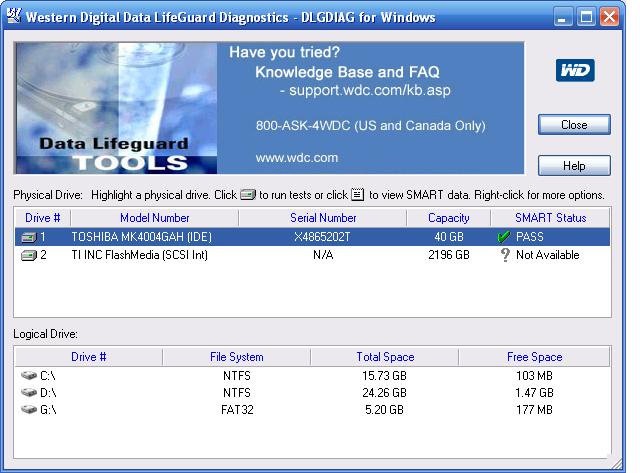Image resolution: width=640 pixels, height=473 pixels.
Task: Open Help
Action: pos(574,165)
